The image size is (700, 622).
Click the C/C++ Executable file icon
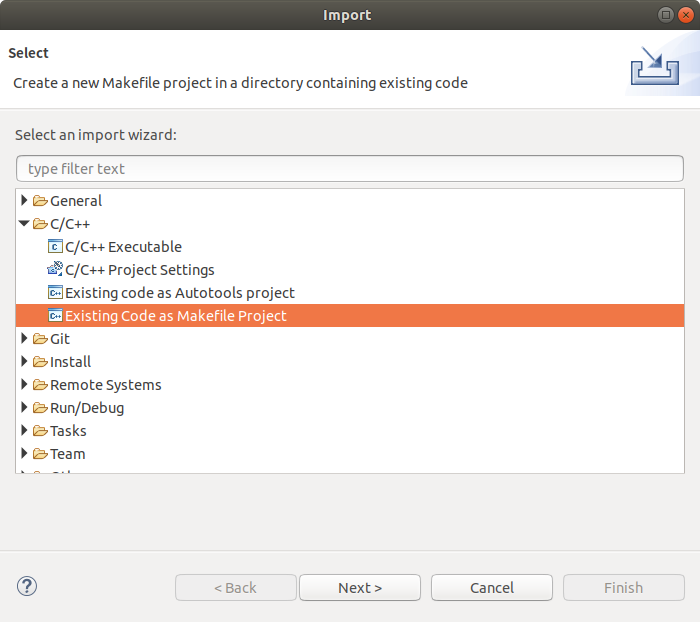pos(55,247)
